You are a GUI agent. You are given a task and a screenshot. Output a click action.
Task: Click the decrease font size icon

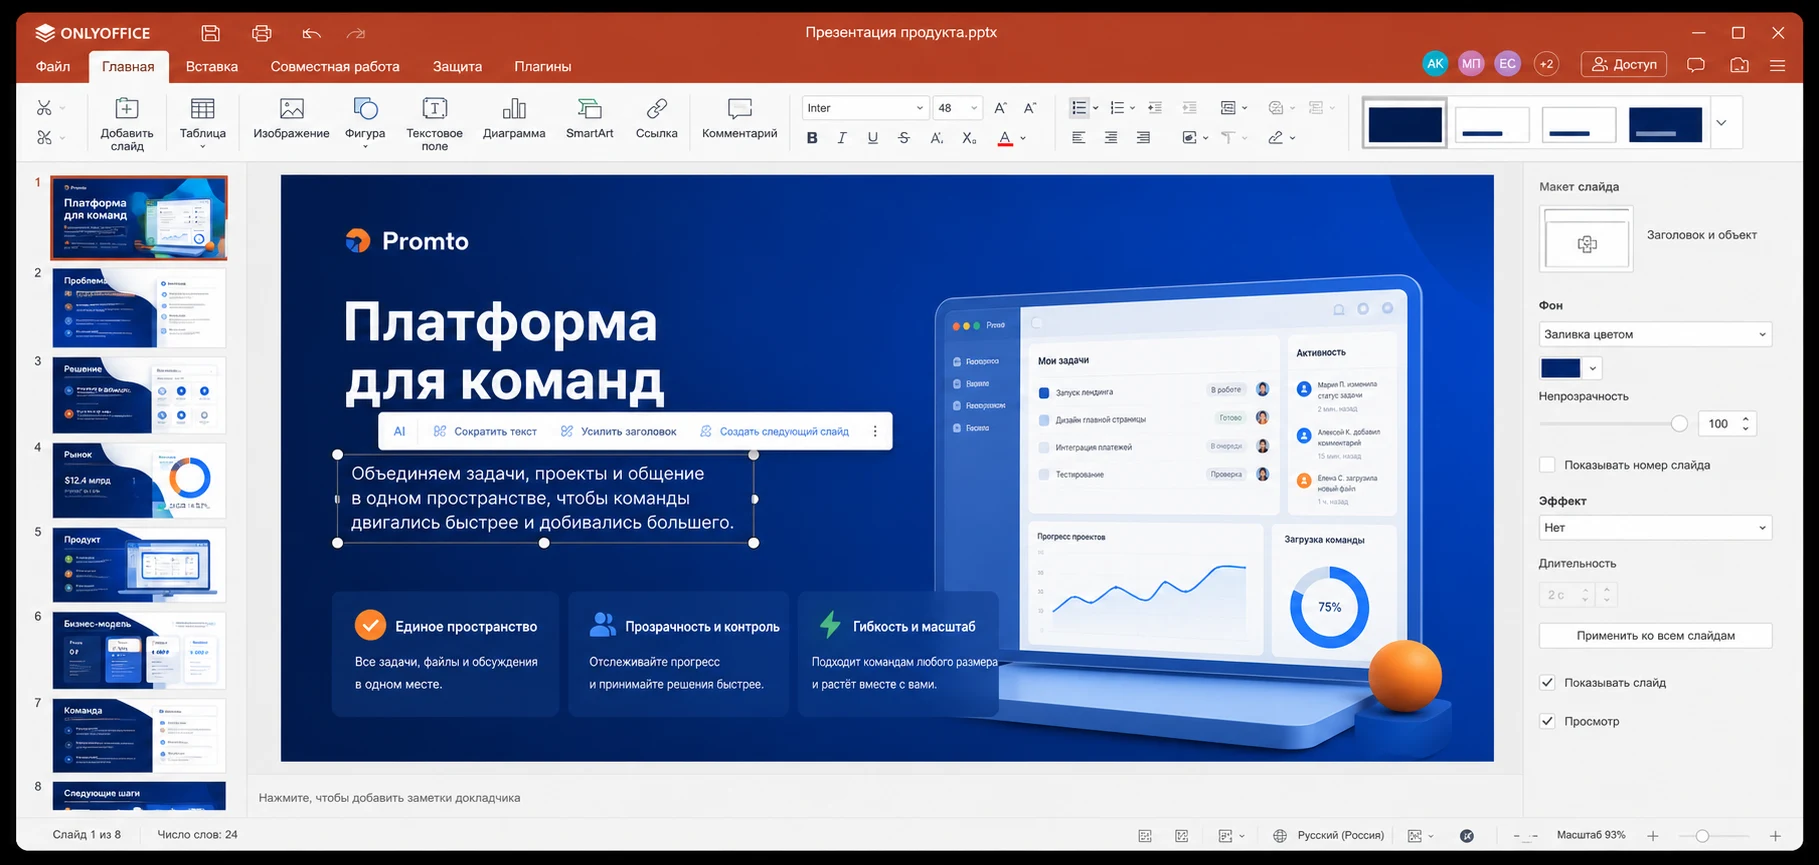pyautogui.click(x=1030, y=108)
